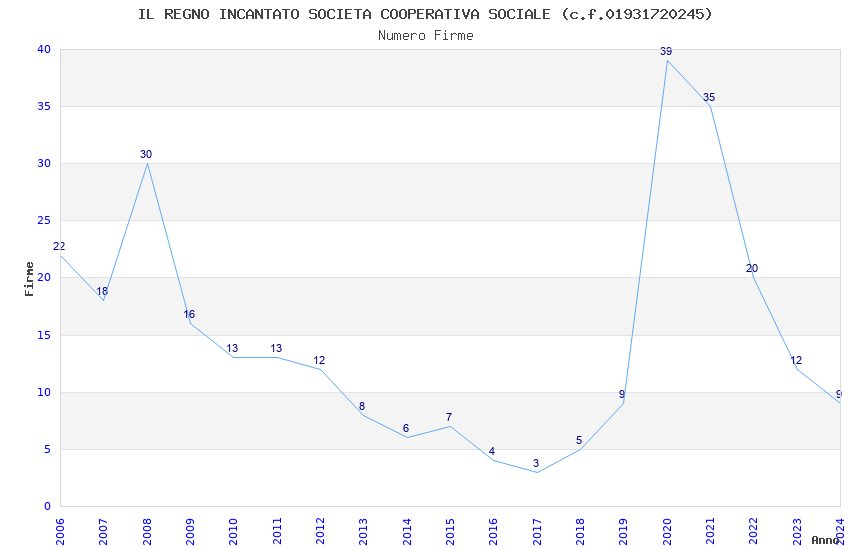Pick the data label 7 for 2015
850x550 pixels.
[x=449, y=417]
